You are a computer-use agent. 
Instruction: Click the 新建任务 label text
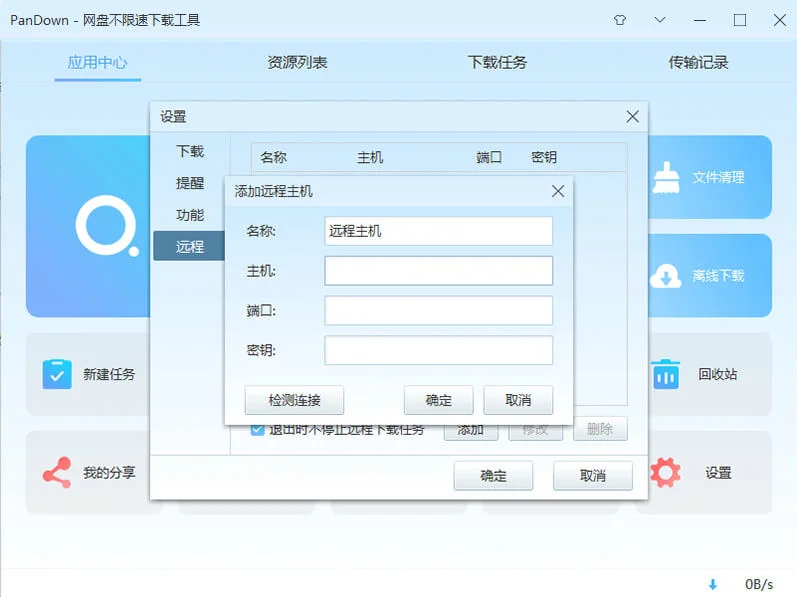pyautogui.click(x=109, y=374)
